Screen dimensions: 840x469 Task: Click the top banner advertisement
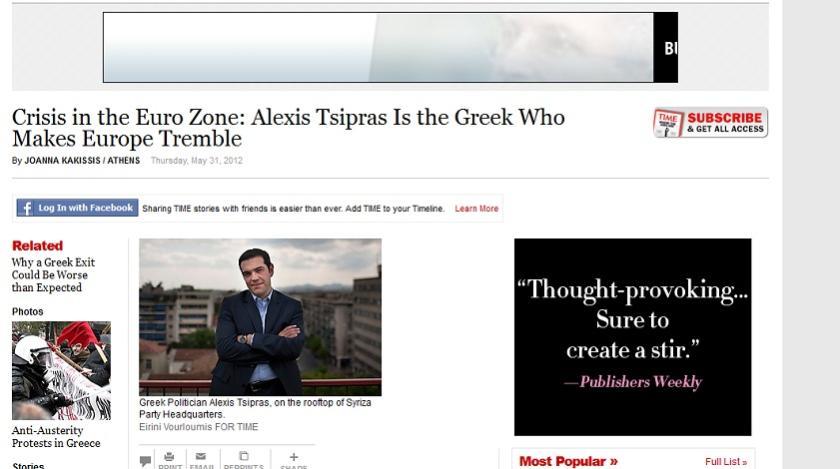click(390, 47)
